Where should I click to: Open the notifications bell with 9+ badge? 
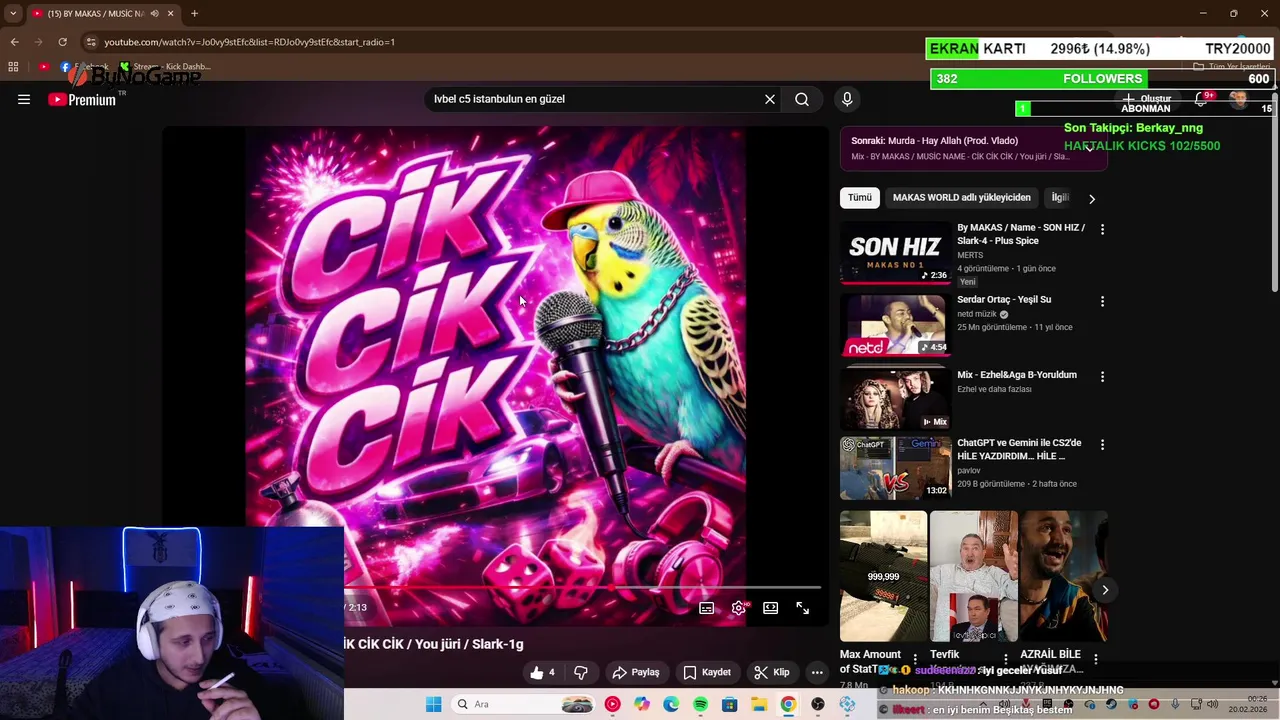coord(1200,99)
